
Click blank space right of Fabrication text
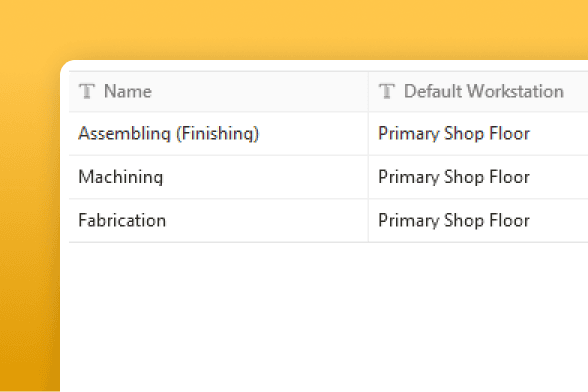tap(266, 220)
